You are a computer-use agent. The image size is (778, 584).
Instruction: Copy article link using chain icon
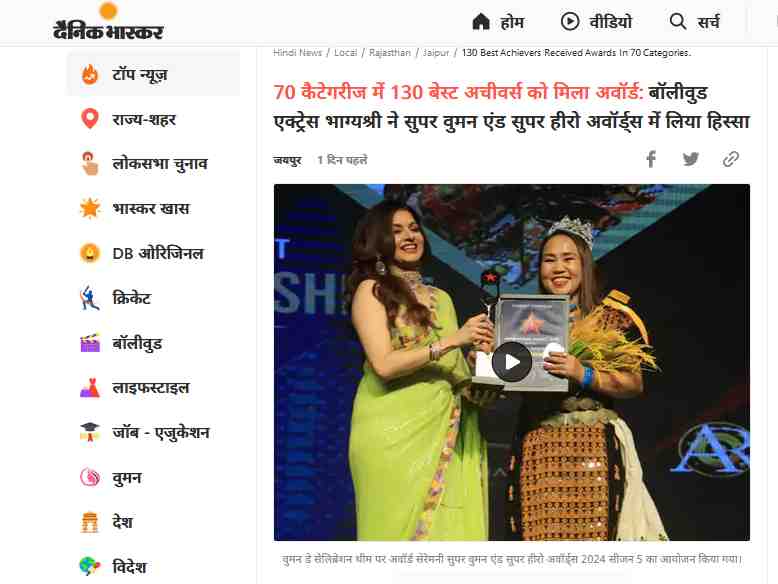(730, 159)
